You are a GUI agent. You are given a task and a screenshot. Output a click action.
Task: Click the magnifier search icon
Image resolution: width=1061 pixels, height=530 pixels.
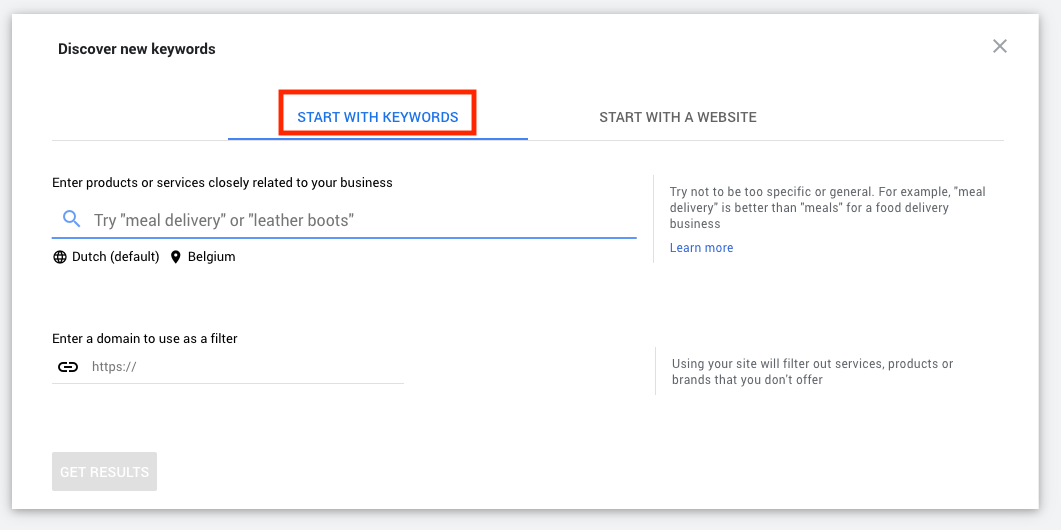pos(72,219)
